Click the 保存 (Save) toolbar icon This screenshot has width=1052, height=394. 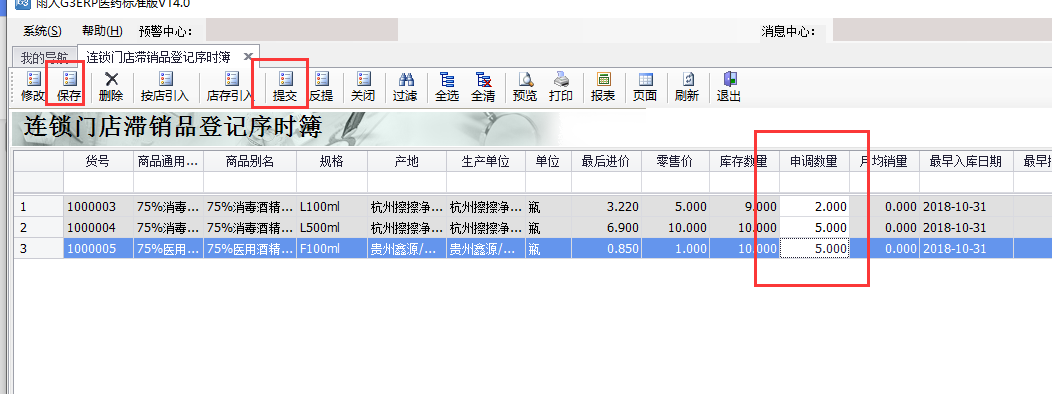(x=69, y=87)
